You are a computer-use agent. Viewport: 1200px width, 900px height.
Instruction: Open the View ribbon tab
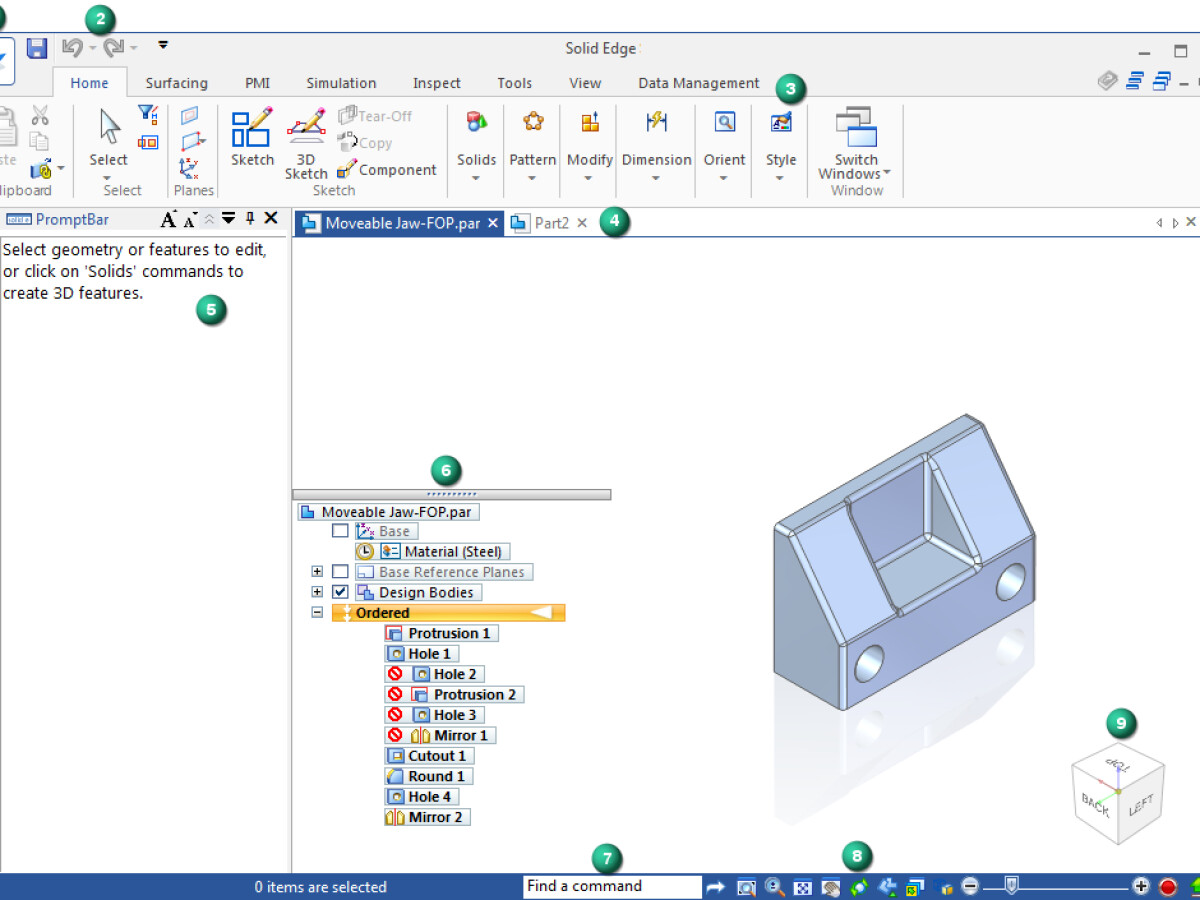pyautogui.click(x=585, y=83)
